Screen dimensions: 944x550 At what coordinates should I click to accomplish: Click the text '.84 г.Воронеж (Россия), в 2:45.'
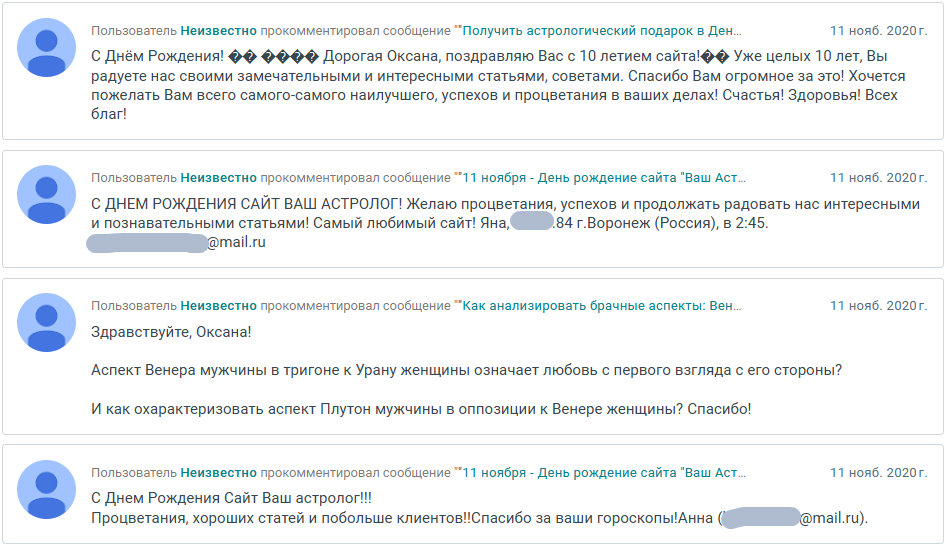[660, 223]
